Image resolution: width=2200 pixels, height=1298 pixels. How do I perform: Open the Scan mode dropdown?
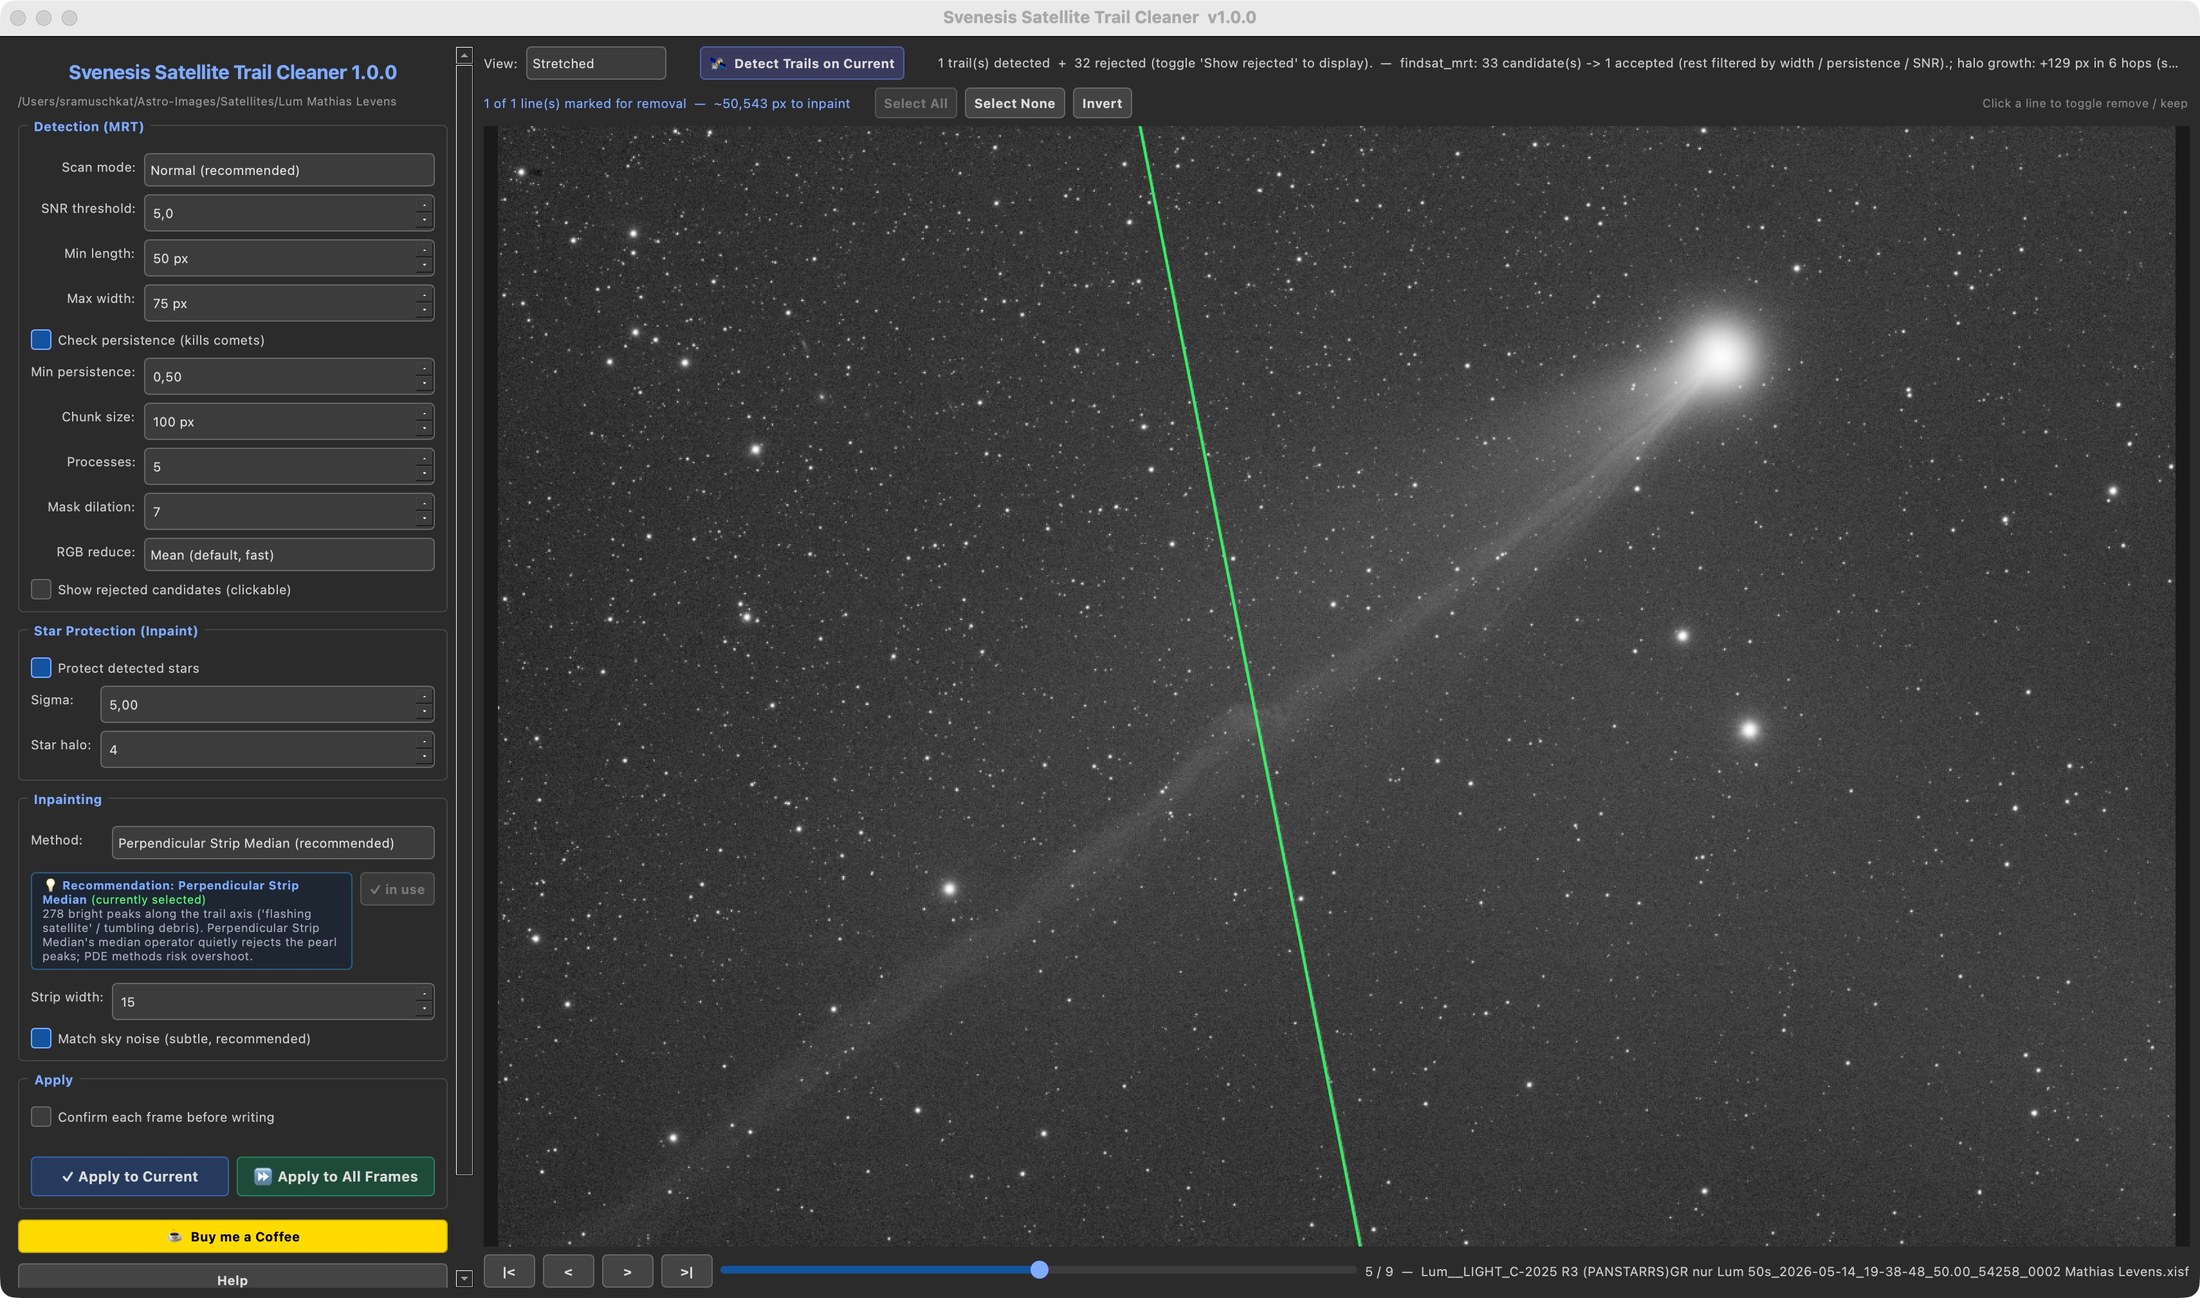(x=289, y=170)
